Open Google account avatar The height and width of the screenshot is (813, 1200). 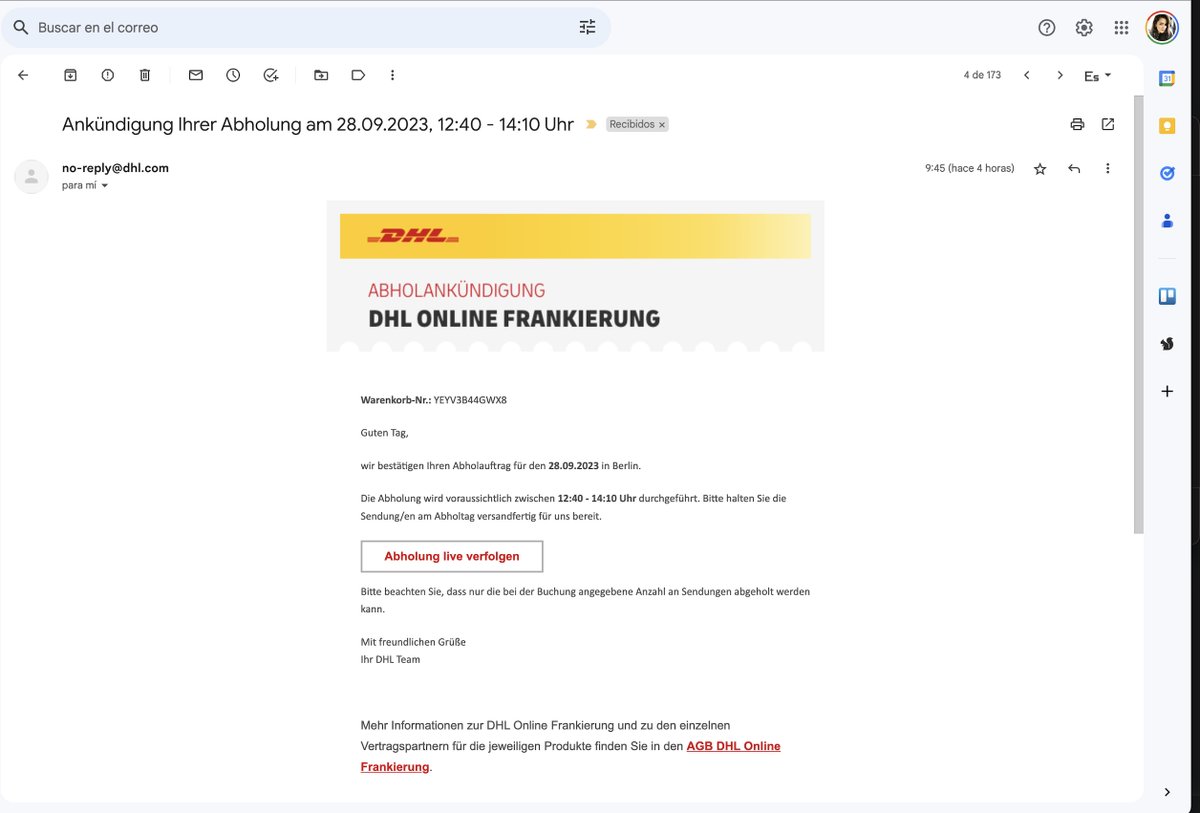click(x=1162, y=28)
